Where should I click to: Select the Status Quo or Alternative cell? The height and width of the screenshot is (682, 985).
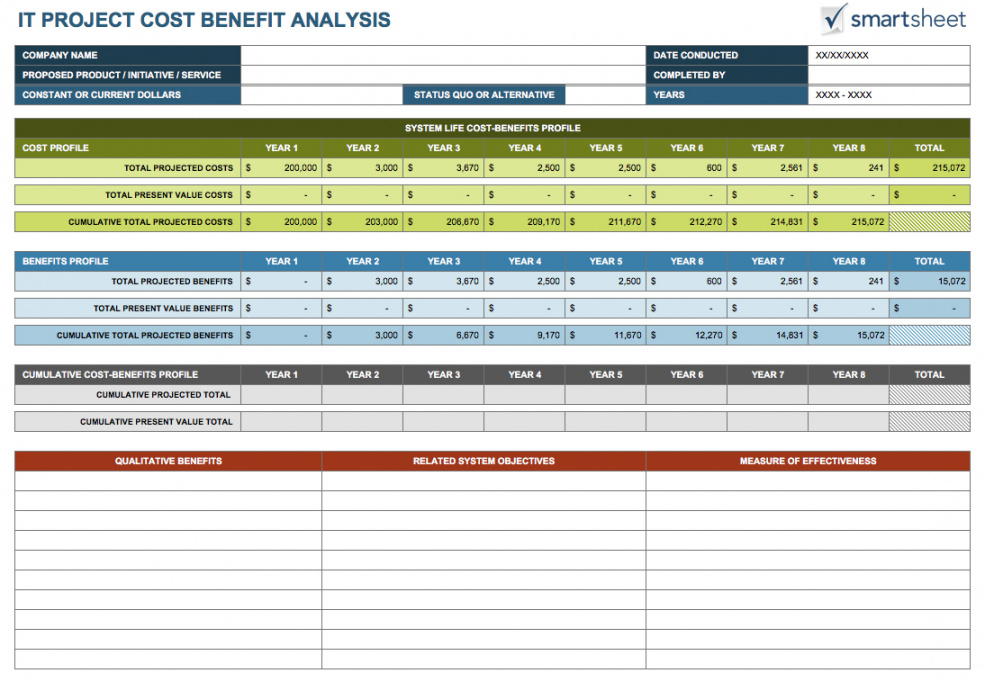[484, 95]
